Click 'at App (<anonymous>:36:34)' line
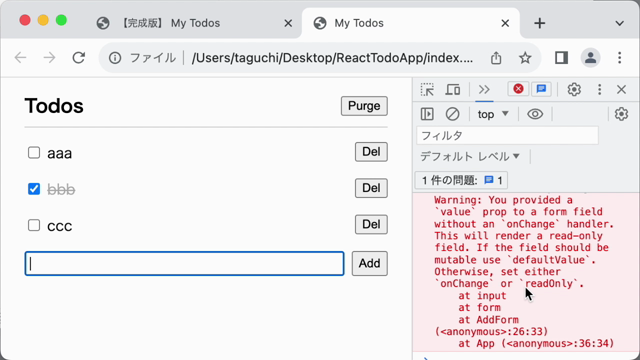 (536, 344)
